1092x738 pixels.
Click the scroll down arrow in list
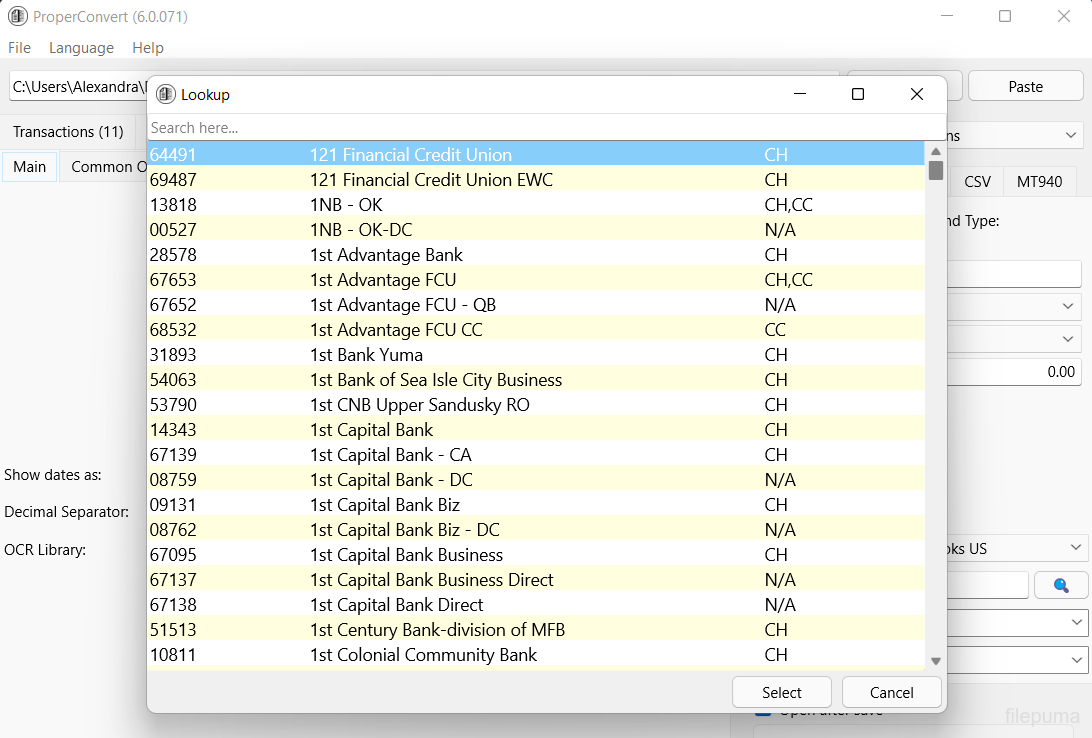[935, 660]
